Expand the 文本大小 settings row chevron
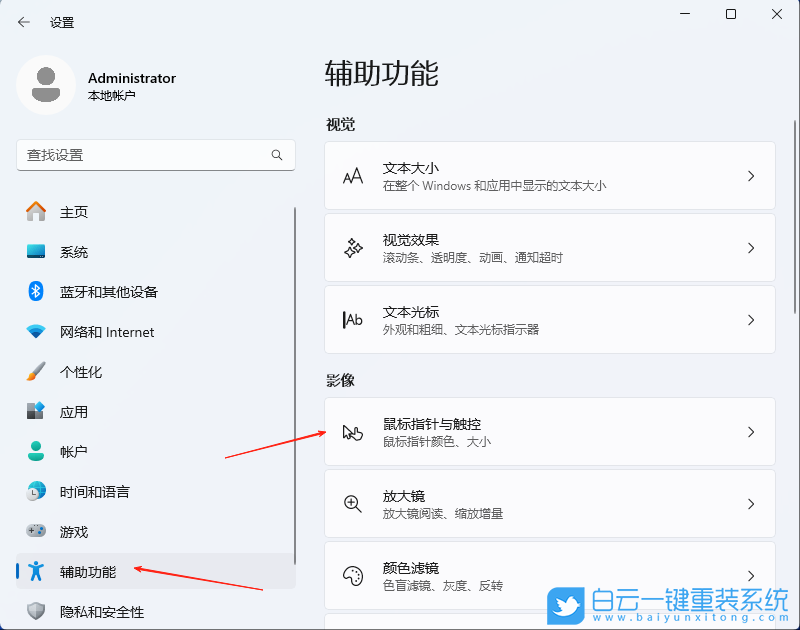The image size is (800, 630). pos(751,176)
